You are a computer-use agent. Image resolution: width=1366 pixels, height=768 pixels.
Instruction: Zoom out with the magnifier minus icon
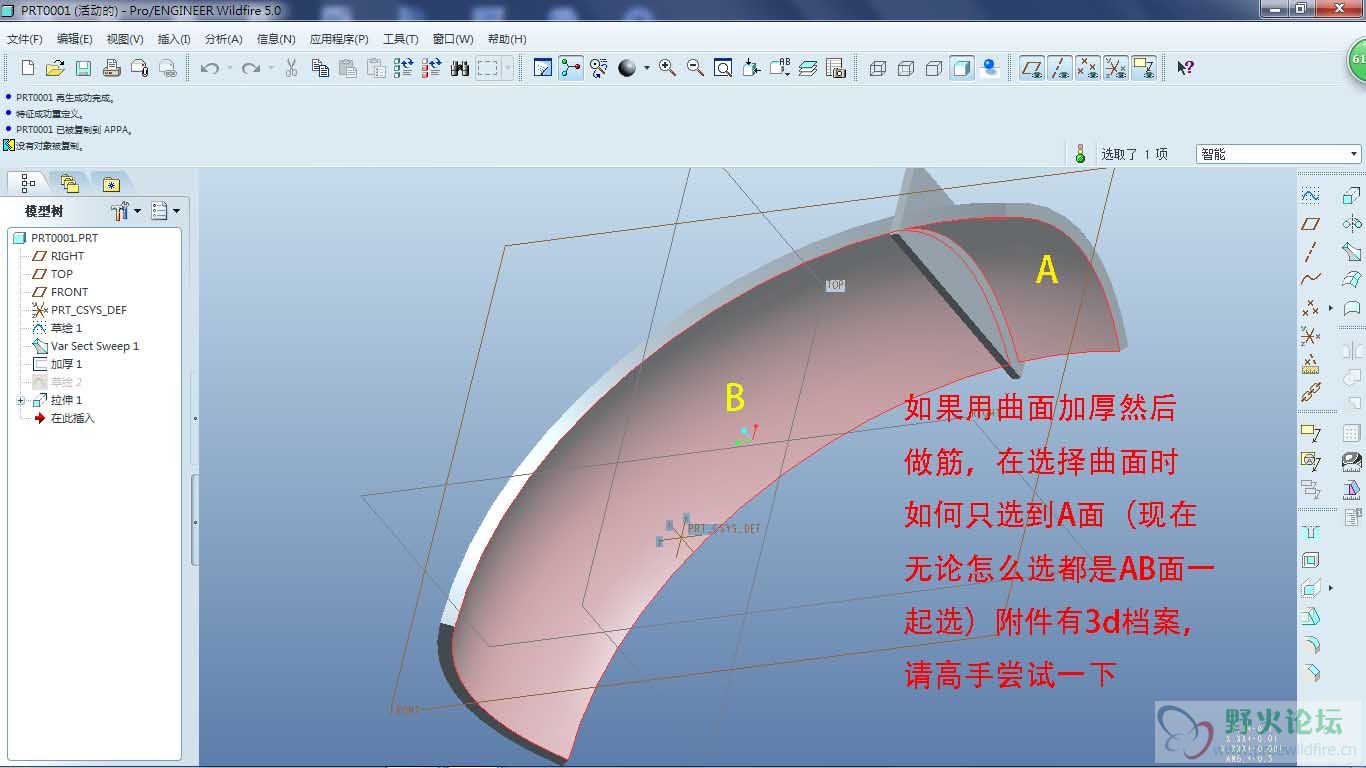[x=695, y=68]
